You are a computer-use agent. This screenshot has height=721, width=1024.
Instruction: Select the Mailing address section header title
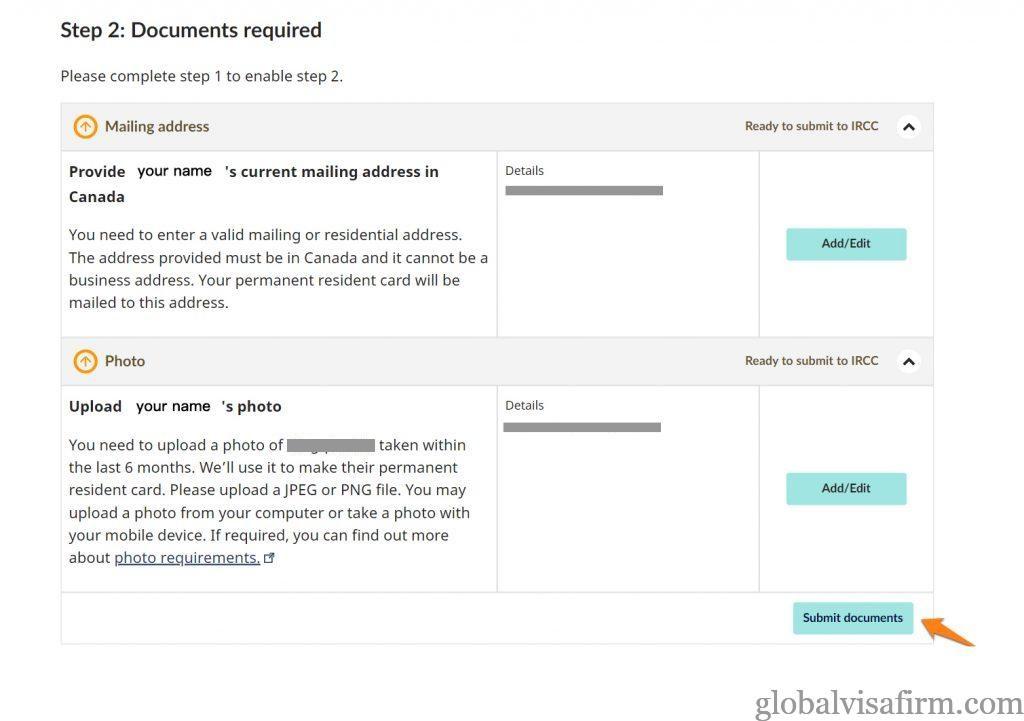coord(157,127)
